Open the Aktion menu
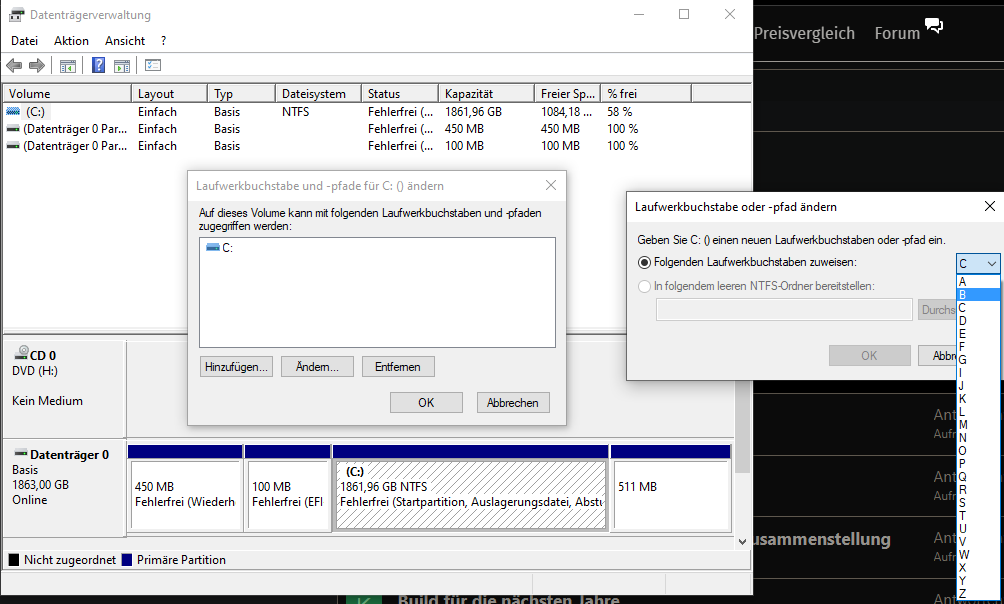 pos(71,41)
